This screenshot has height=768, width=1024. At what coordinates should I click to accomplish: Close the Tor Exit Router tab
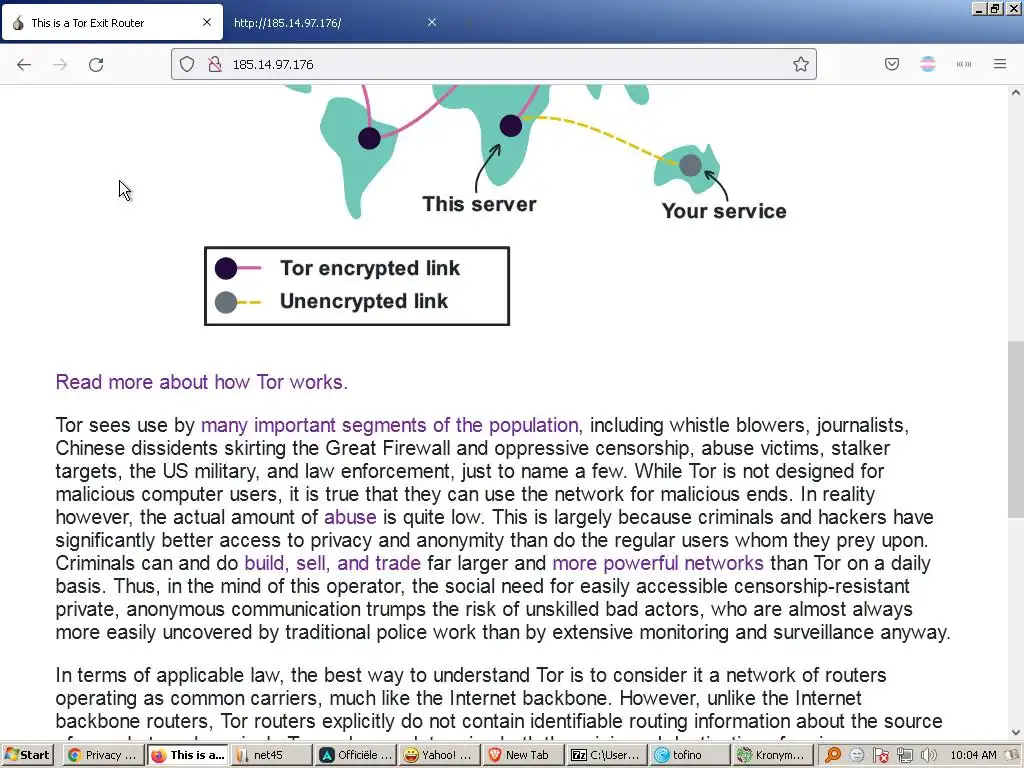(207, 22)
